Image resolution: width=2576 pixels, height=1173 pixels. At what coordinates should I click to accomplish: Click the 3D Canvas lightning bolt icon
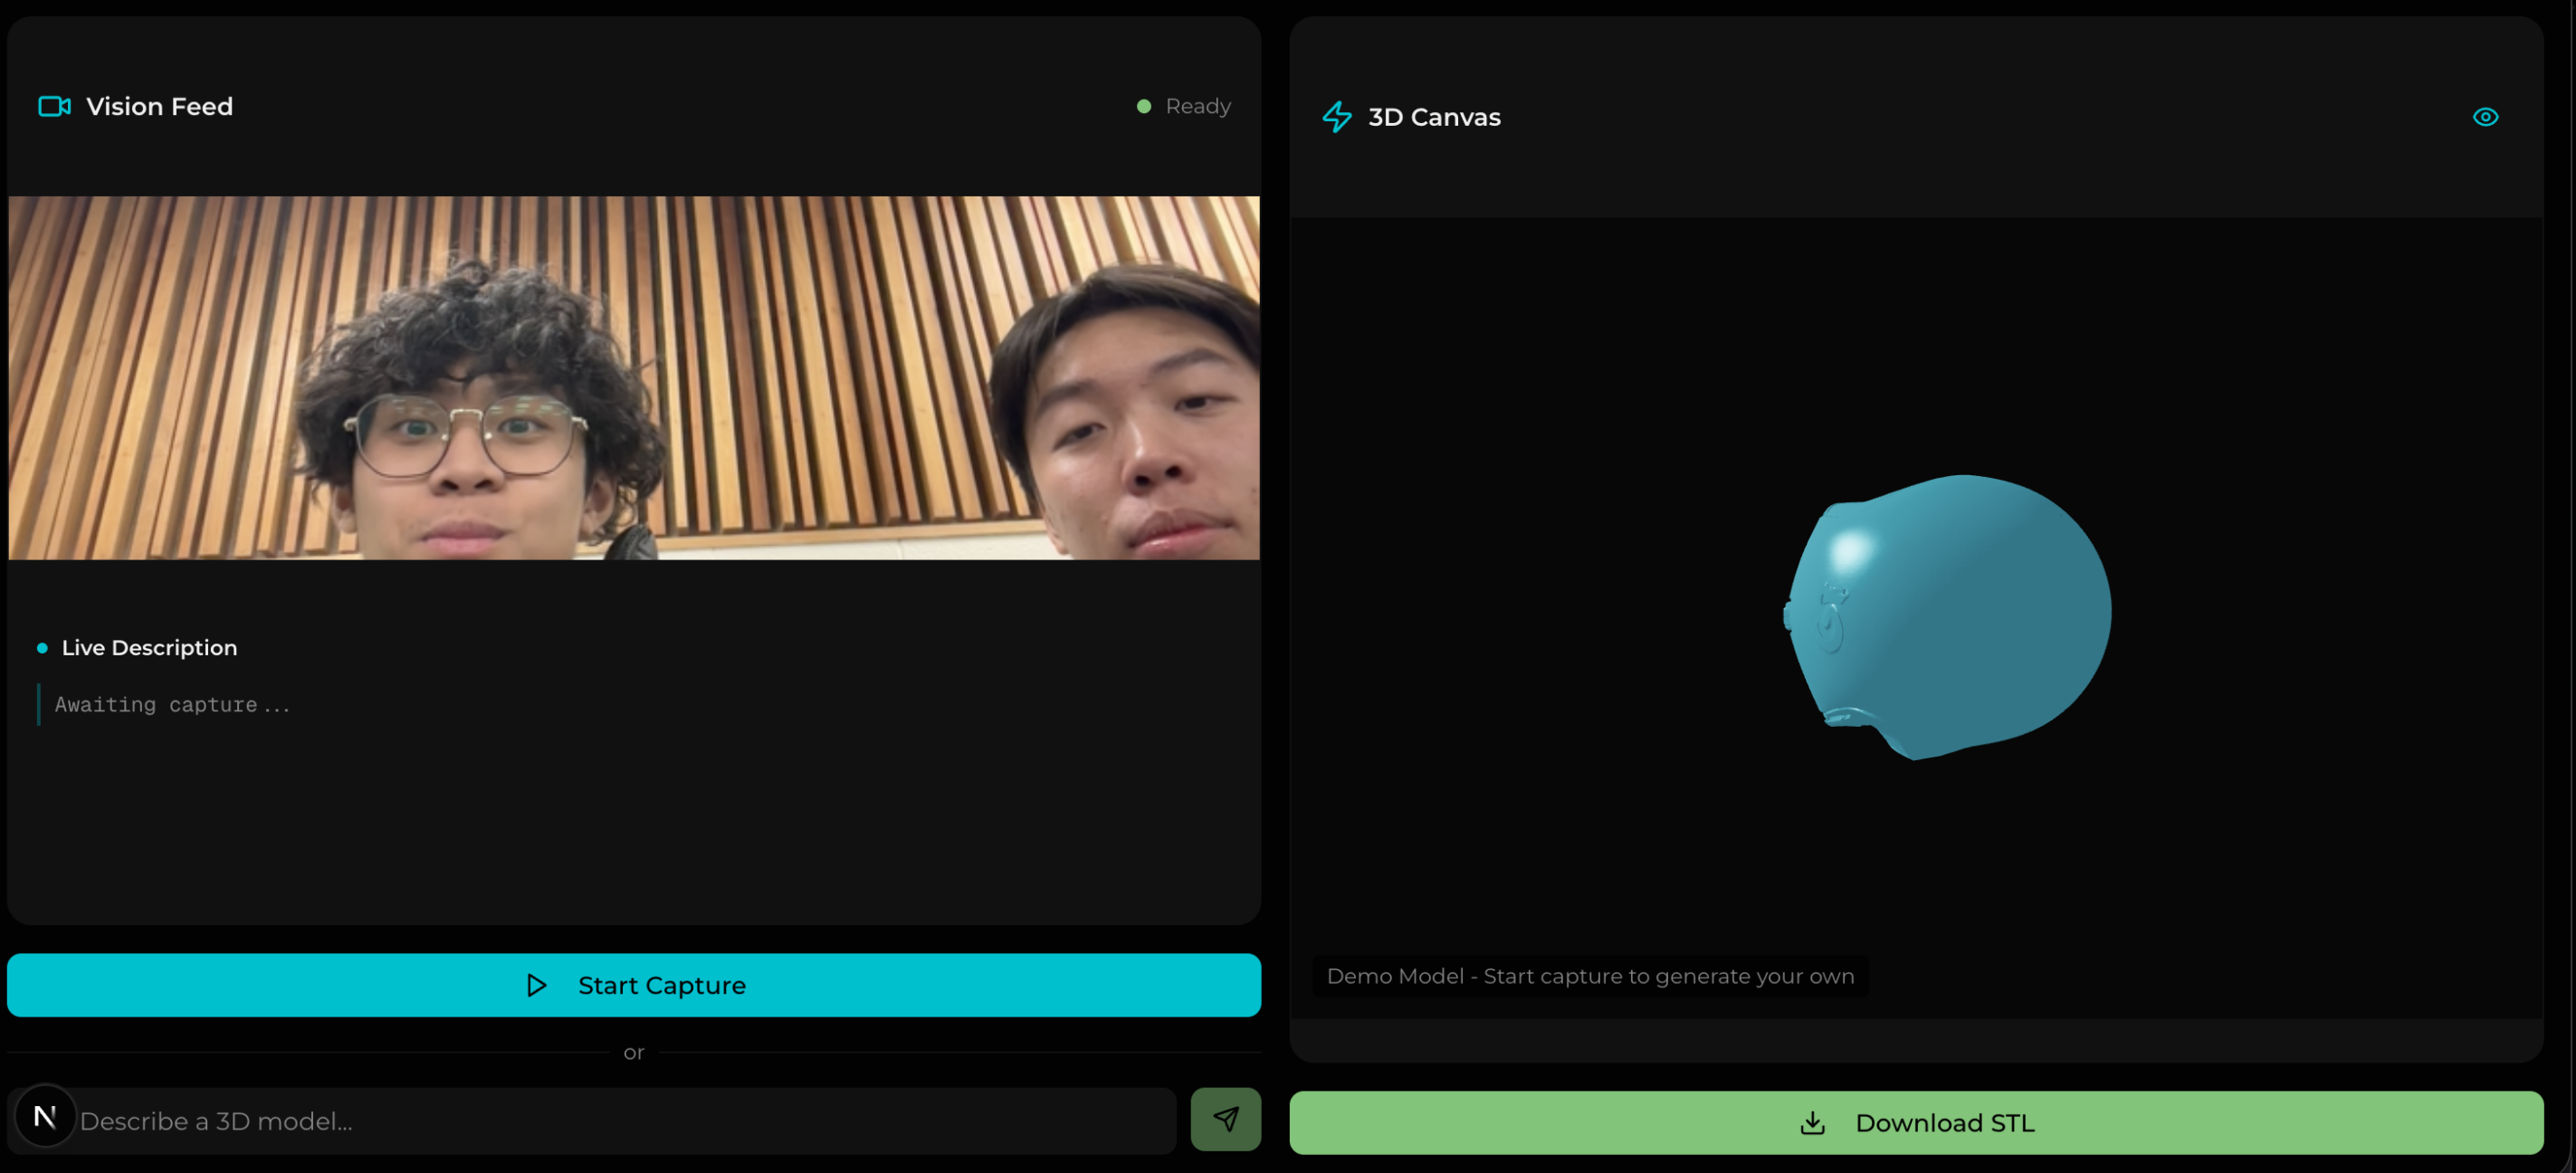click(x=1337, y=117)
